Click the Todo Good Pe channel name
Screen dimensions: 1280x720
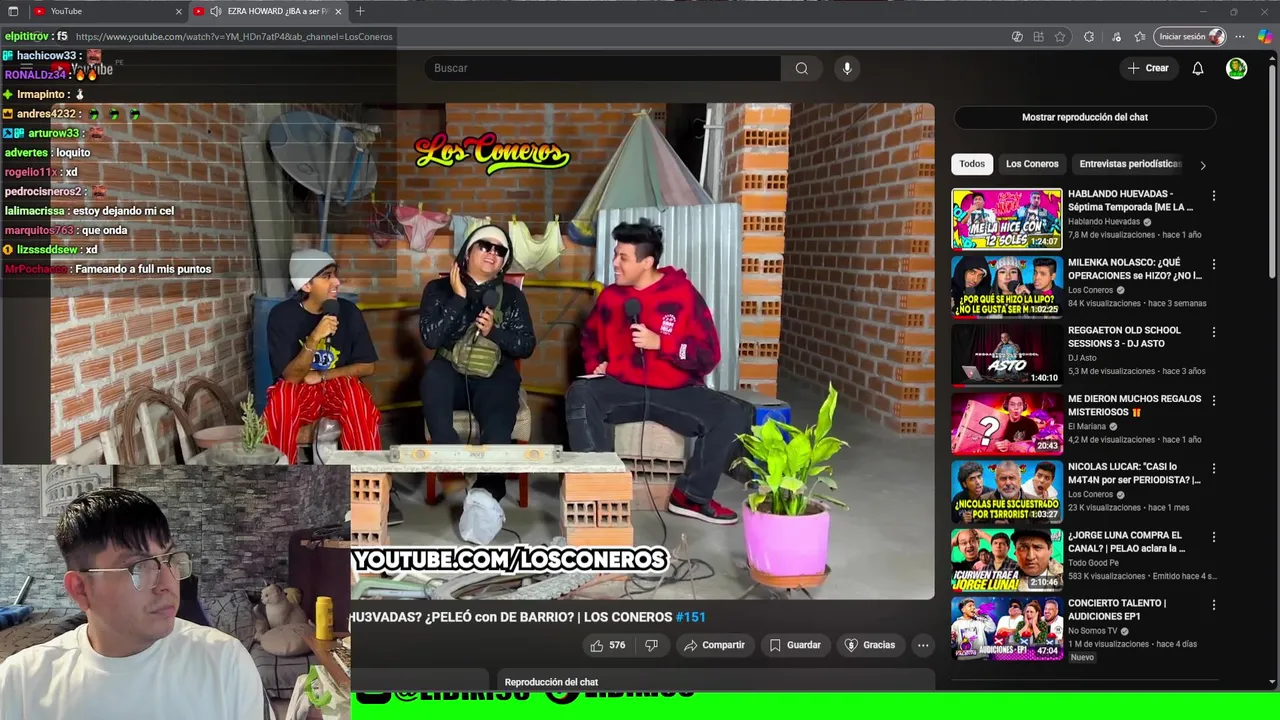1095,562
